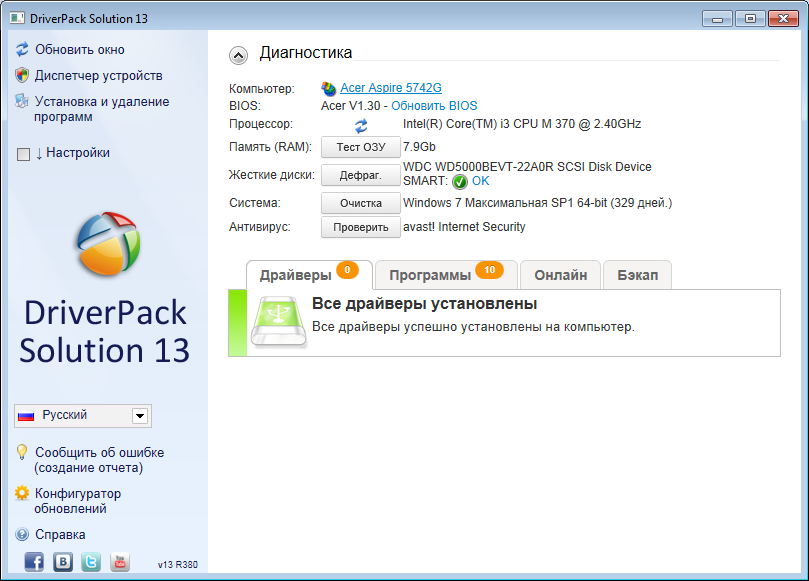Open the VKontakte social icon
The height and width of the screenshot is (581, 809).
coord(63,561)
